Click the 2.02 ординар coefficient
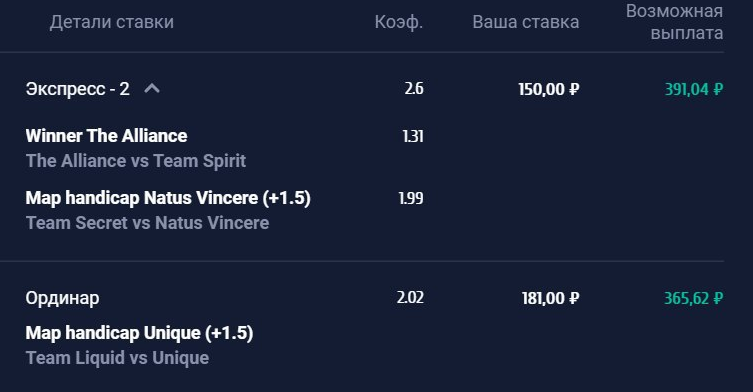Viewport: 753px width, 392px height. click(410, 297)
